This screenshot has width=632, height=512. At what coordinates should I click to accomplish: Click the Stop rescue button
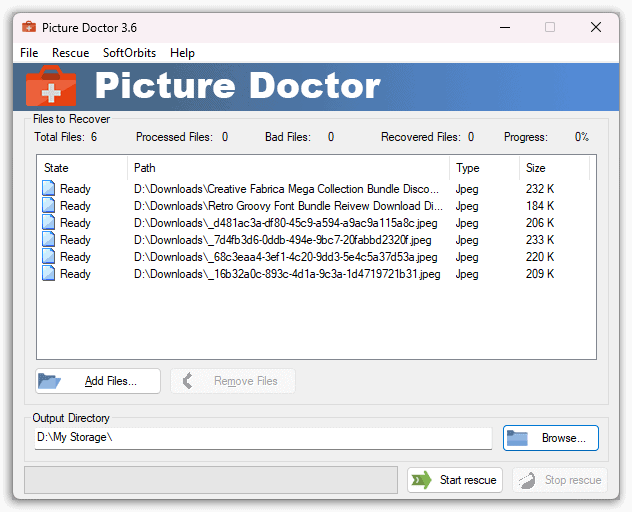[560, 480]
